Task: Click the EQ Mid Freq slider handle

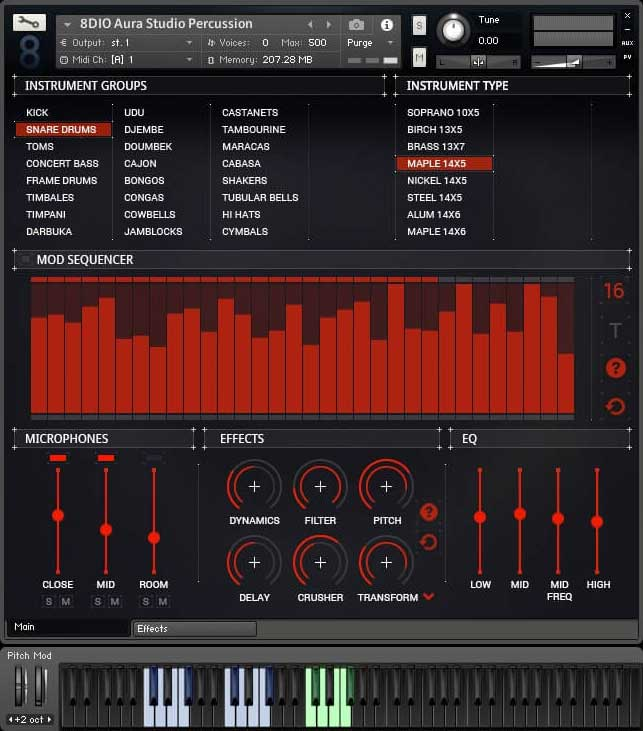Action: pyautogui.click(x=558, y=518)
